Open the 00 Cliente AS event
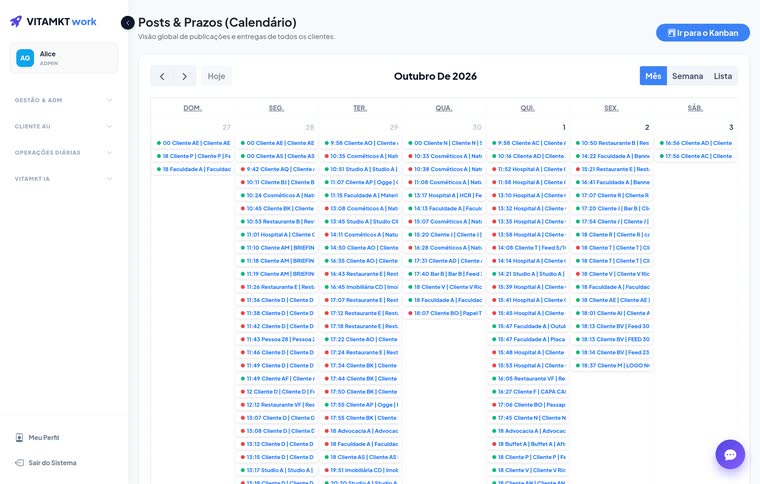 [x=277, y=156]
